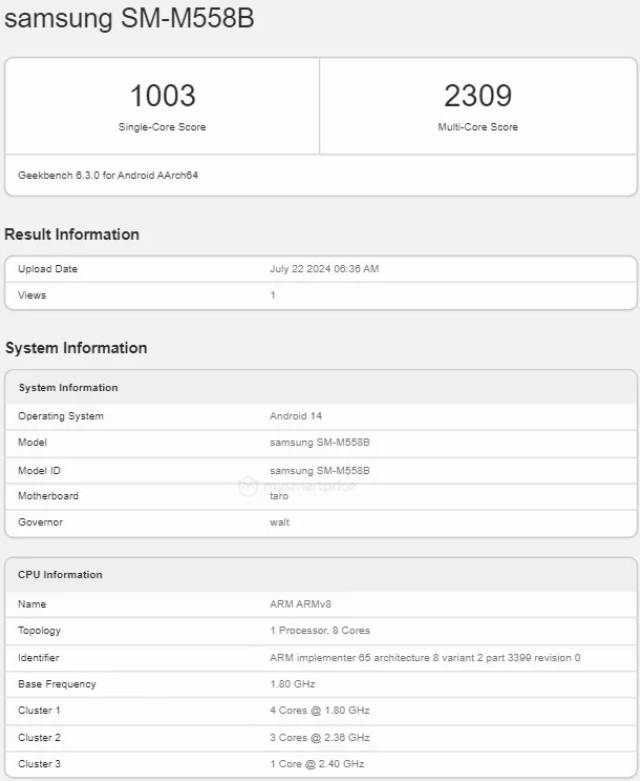Image resolution: width=640 pixels, height=781 pixels.
Task: Select the Model ID row value samsung SM-M558B
Action: pos(320,471)
